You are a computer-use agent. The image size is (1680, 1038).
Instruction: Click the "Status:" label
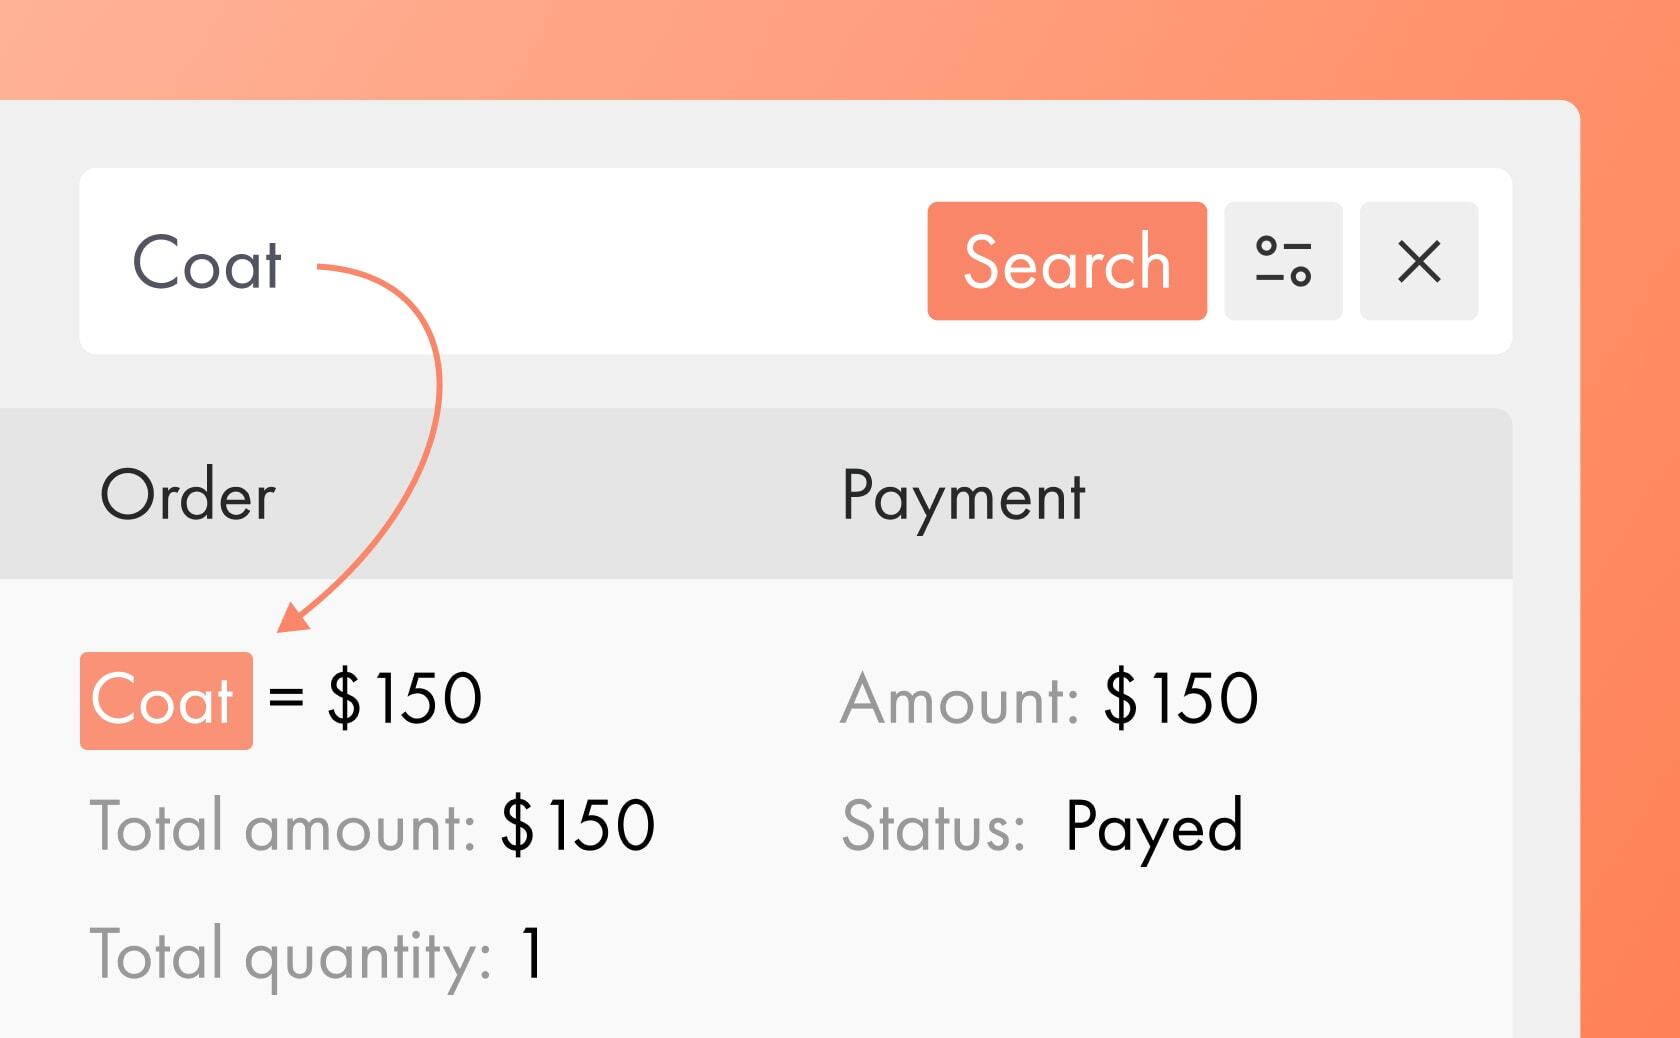pos(933,827)
